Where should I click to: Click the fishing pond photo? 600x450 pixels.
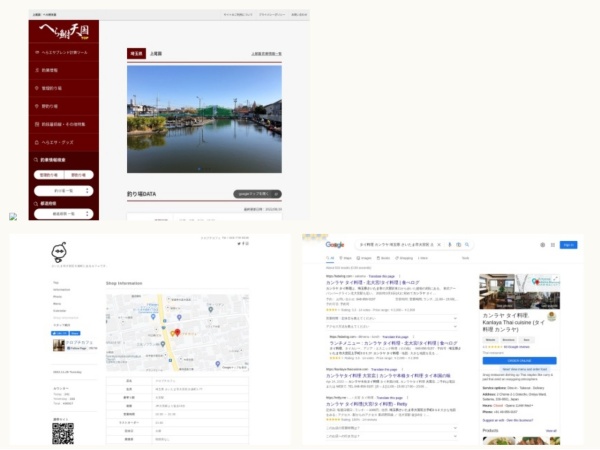point(204,119)
